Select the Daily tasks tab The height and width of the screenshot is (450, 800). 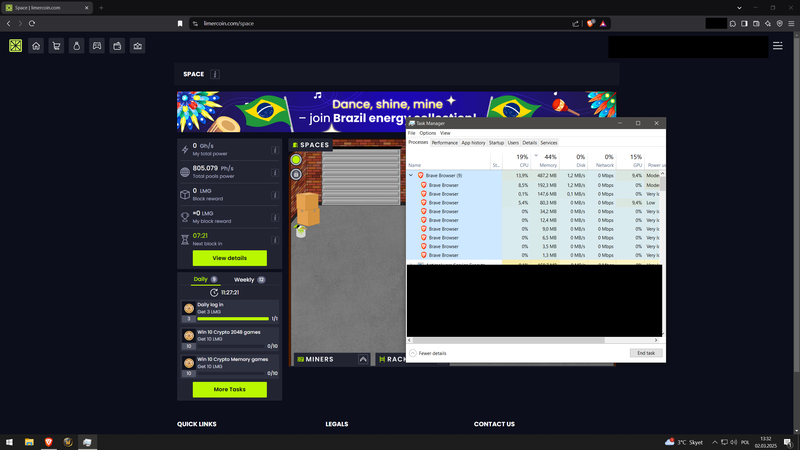tap(205, 279)
